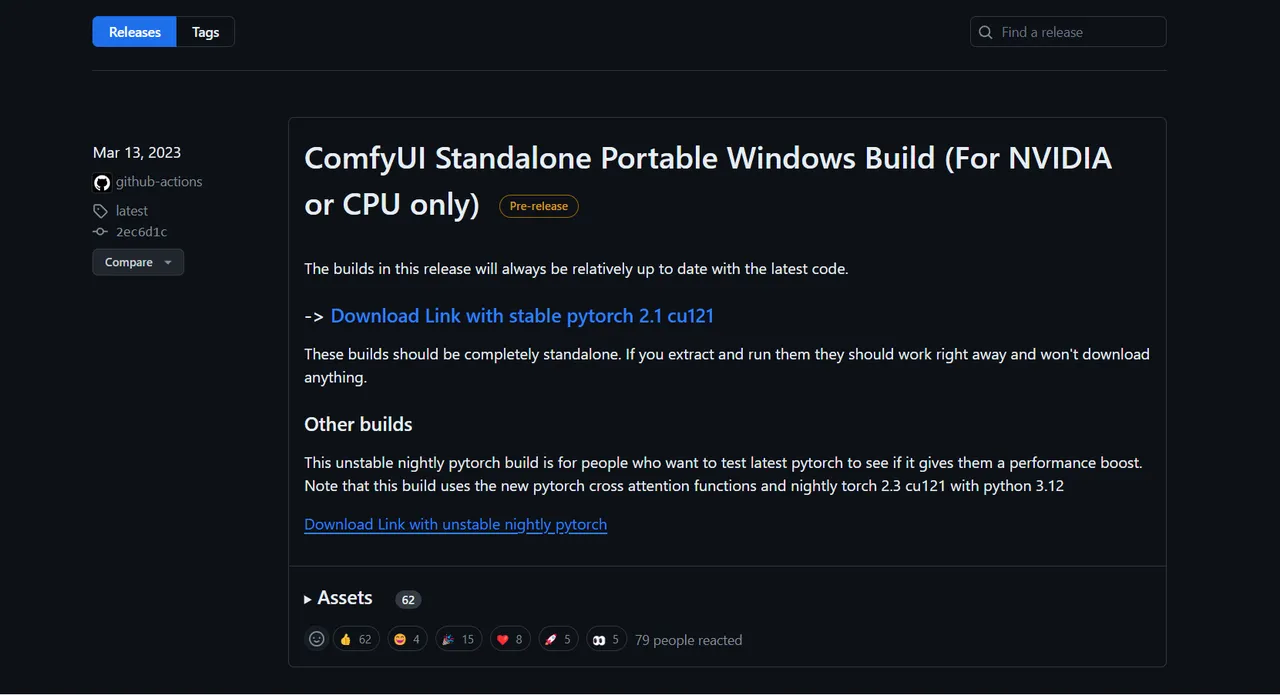The height and width of the screenshot is (695, 1280).
Task: Select the Releases tab
Action: point(135,32)
